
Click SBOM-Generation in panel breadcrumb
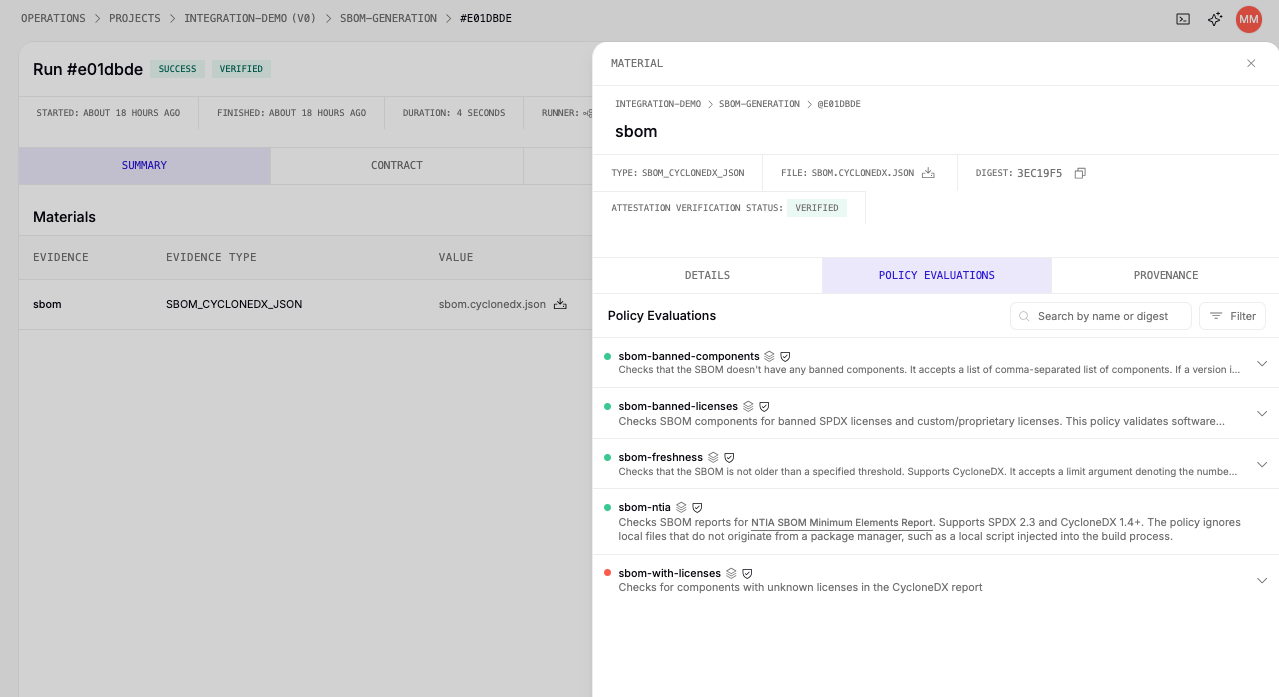coord(759,104)
